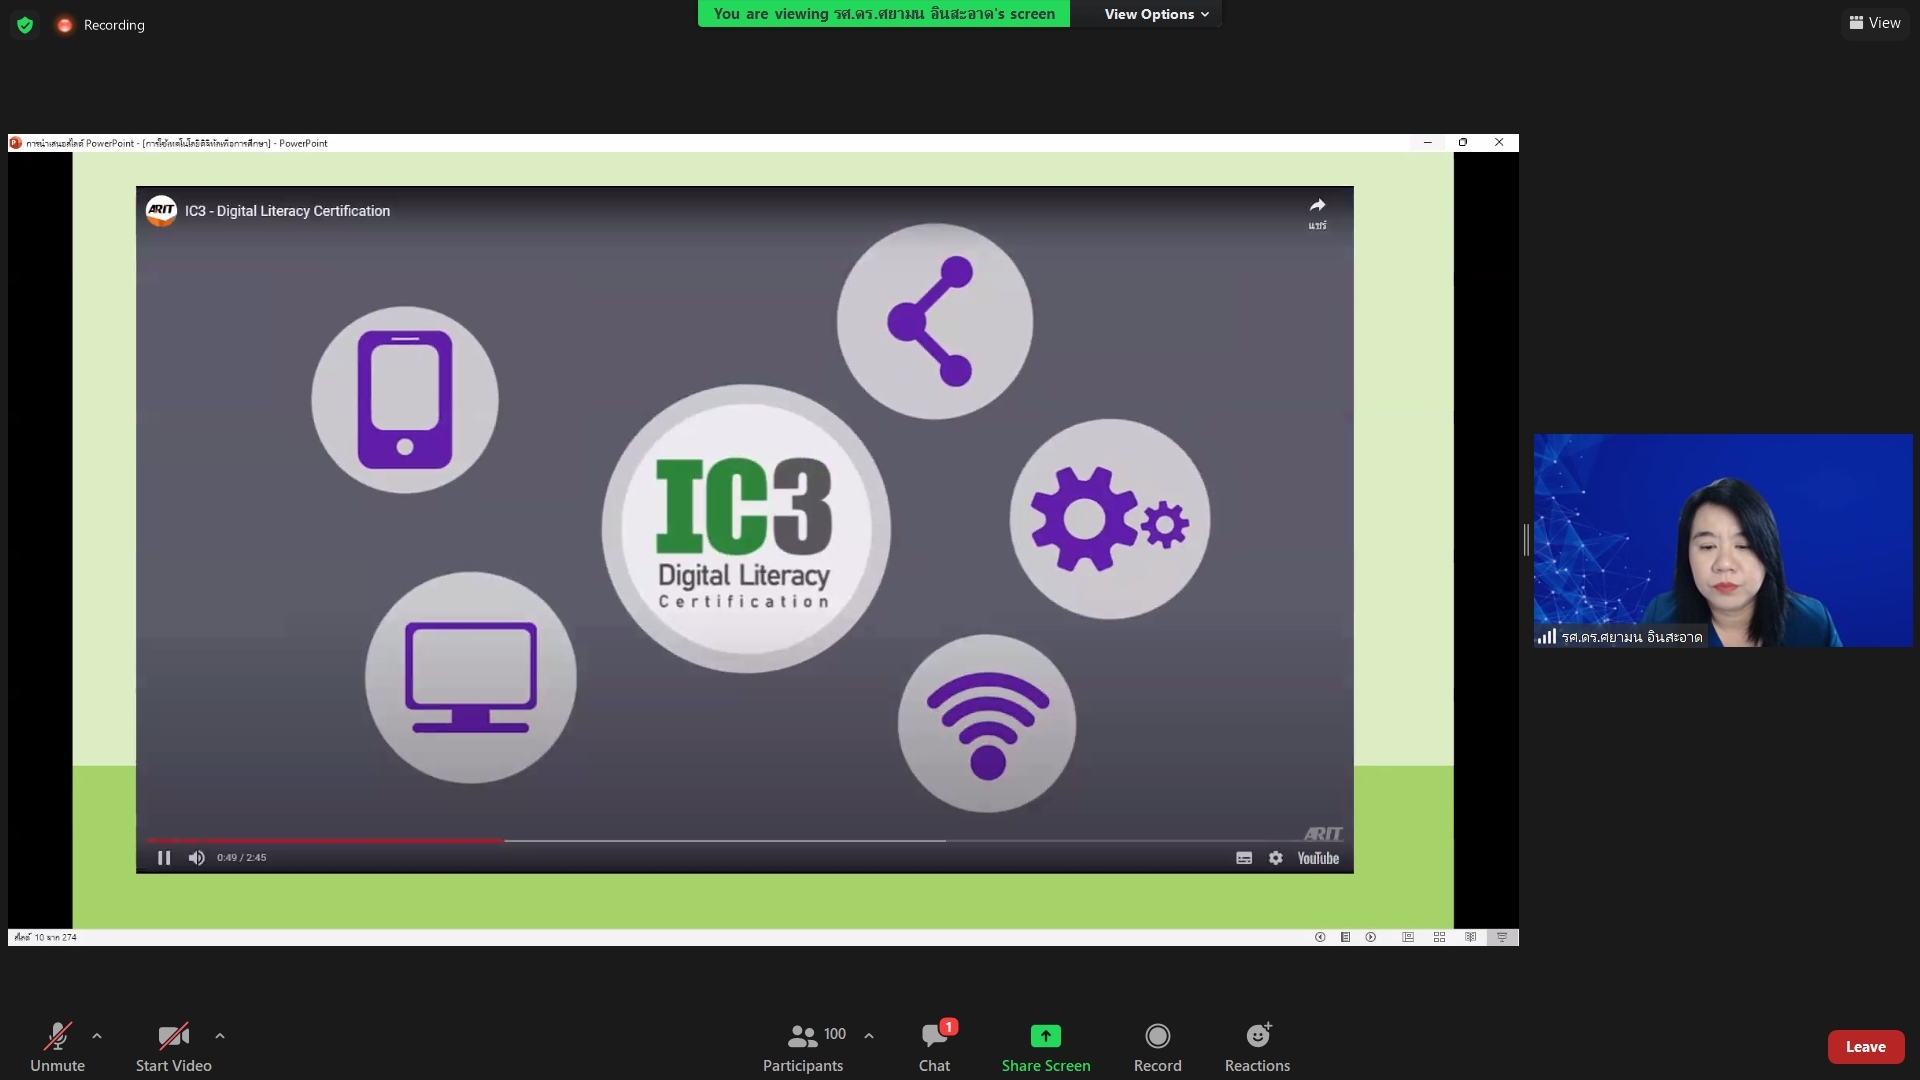
Task: Switch to Reading view in PowerPoint
Action: point(1470,937)
